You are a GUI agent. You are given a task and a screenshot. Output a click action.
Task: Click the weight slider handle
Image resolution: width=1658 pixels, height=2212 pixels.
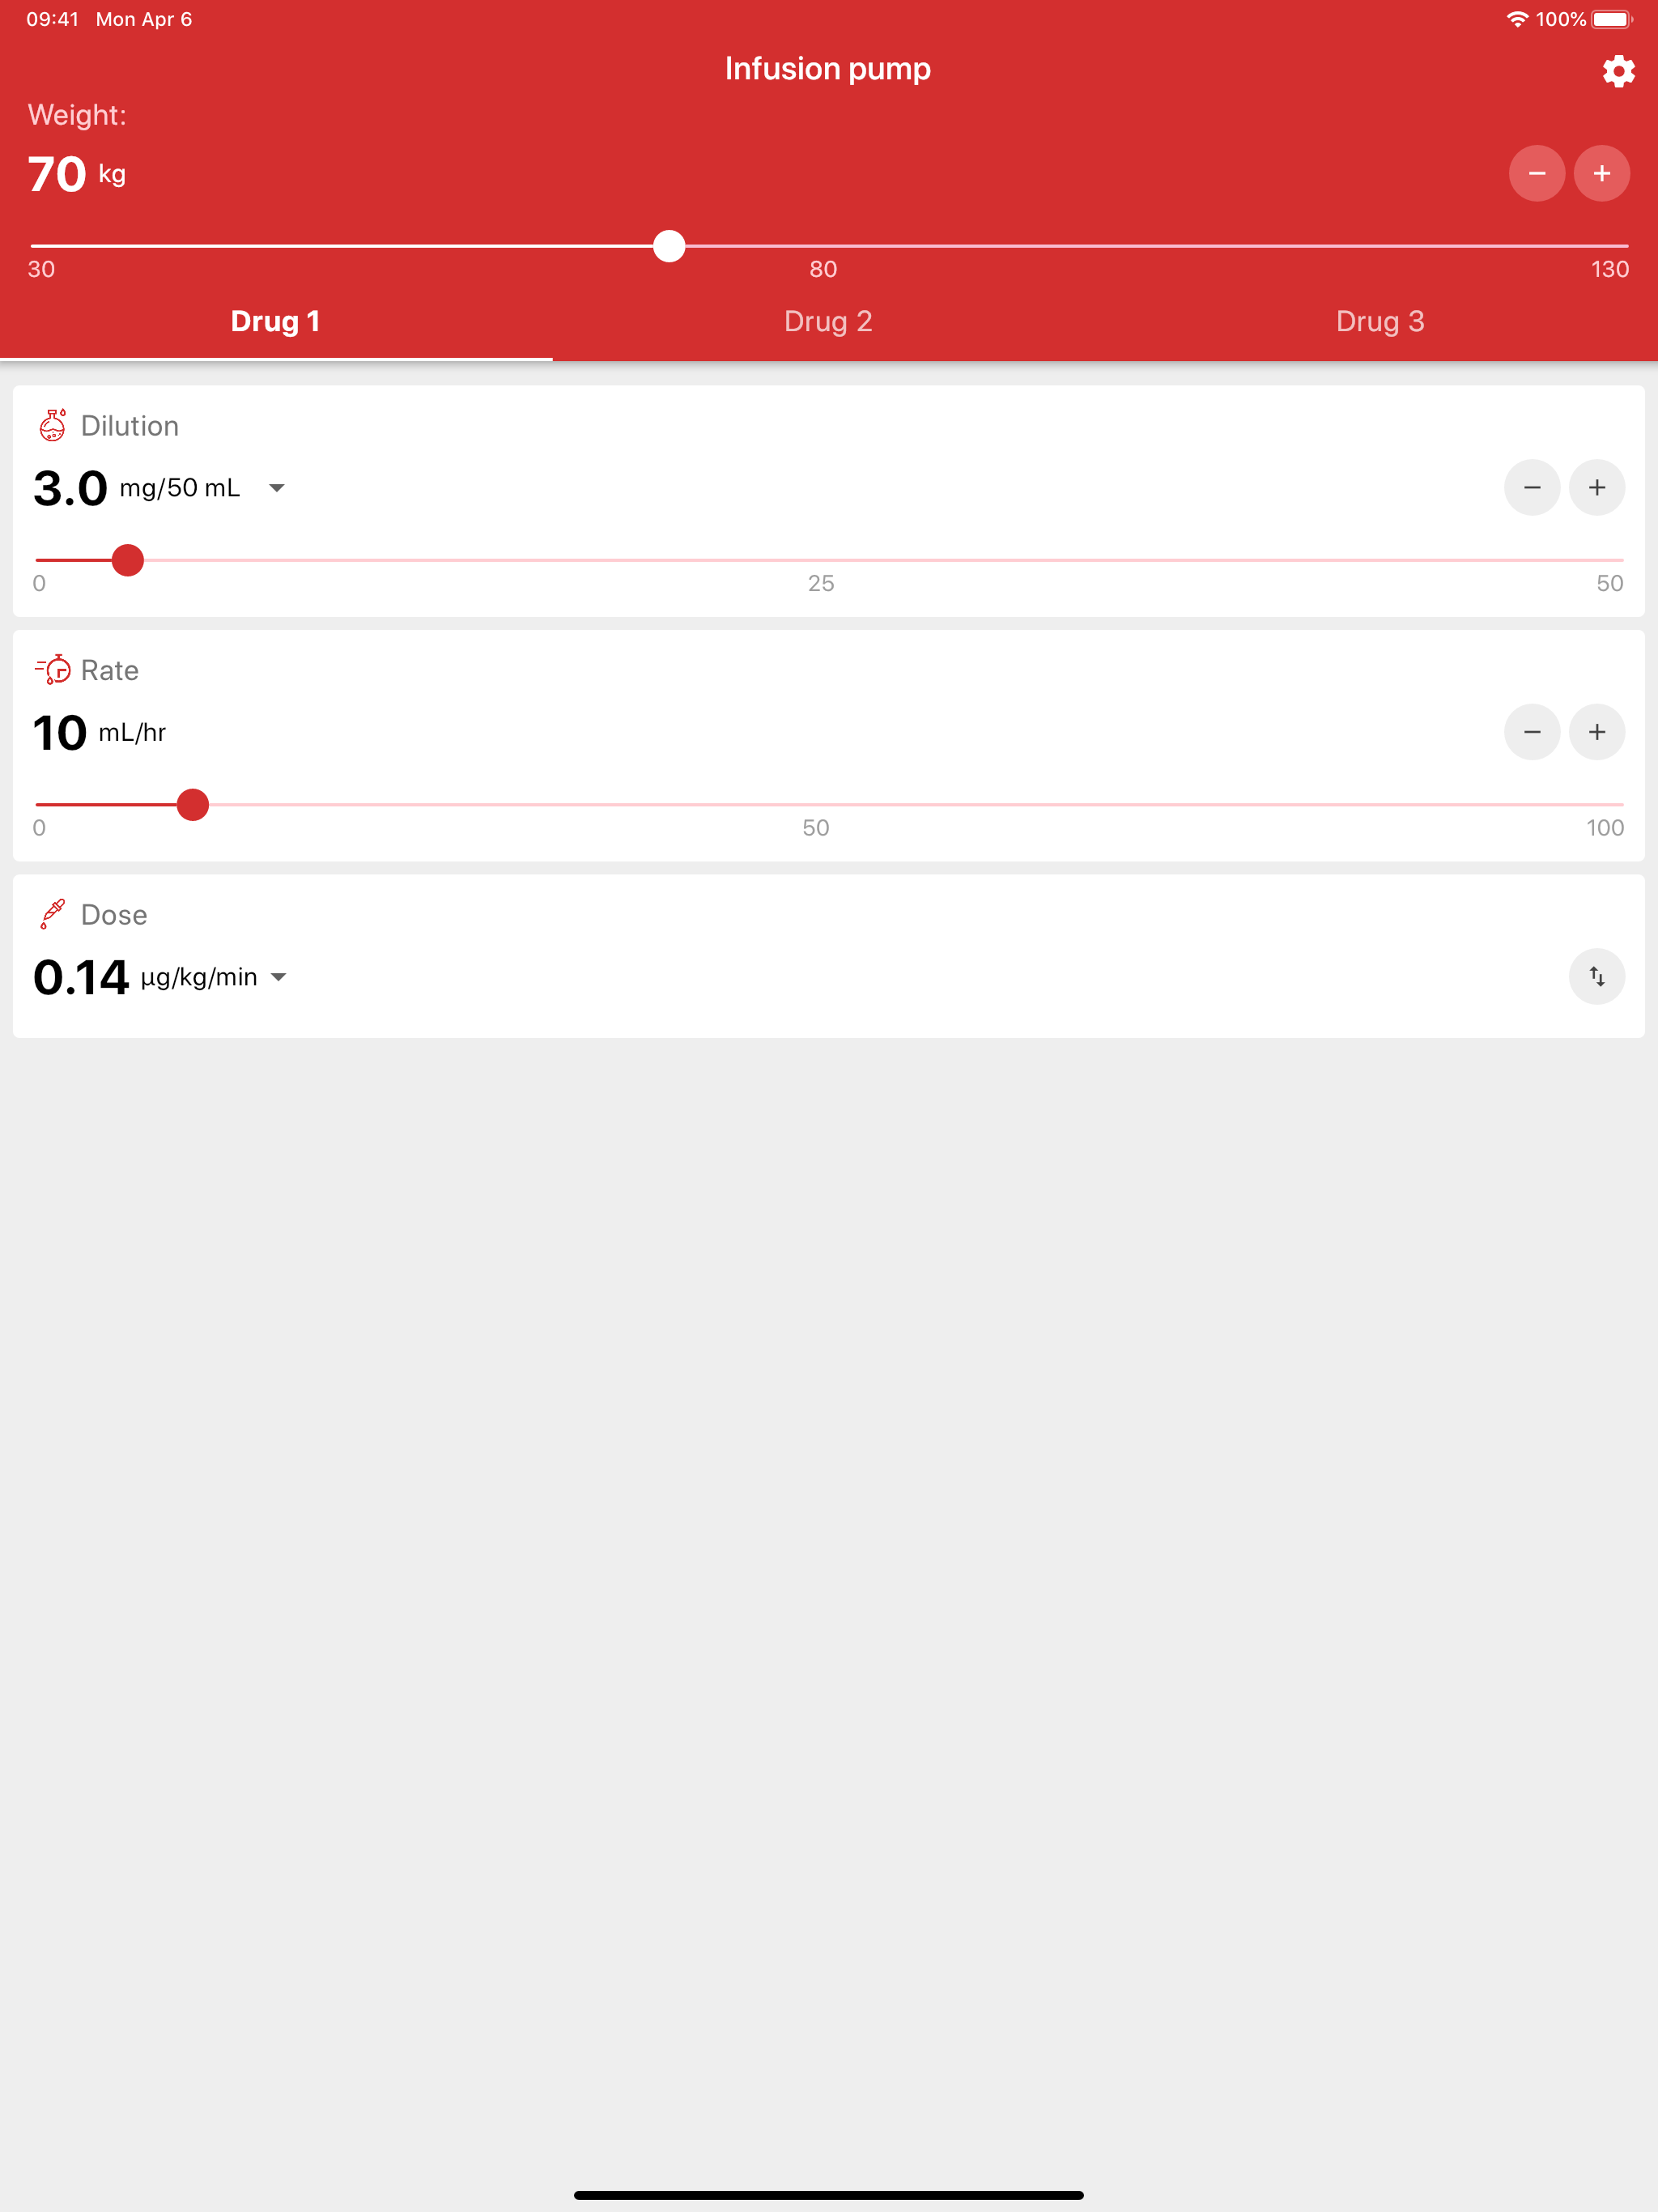pyautogui.click(x=669, y=246)
